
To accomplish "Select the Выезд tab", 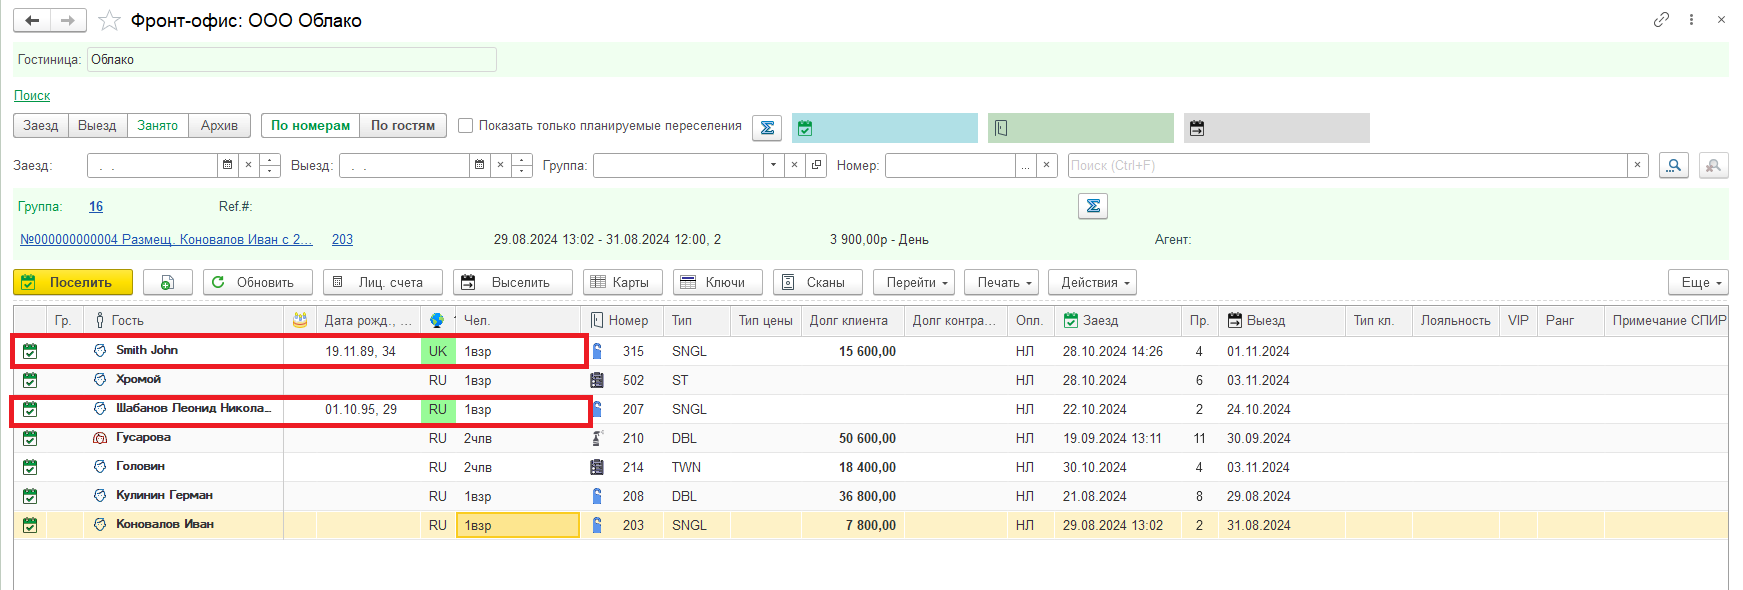I will tap(97, 126).
